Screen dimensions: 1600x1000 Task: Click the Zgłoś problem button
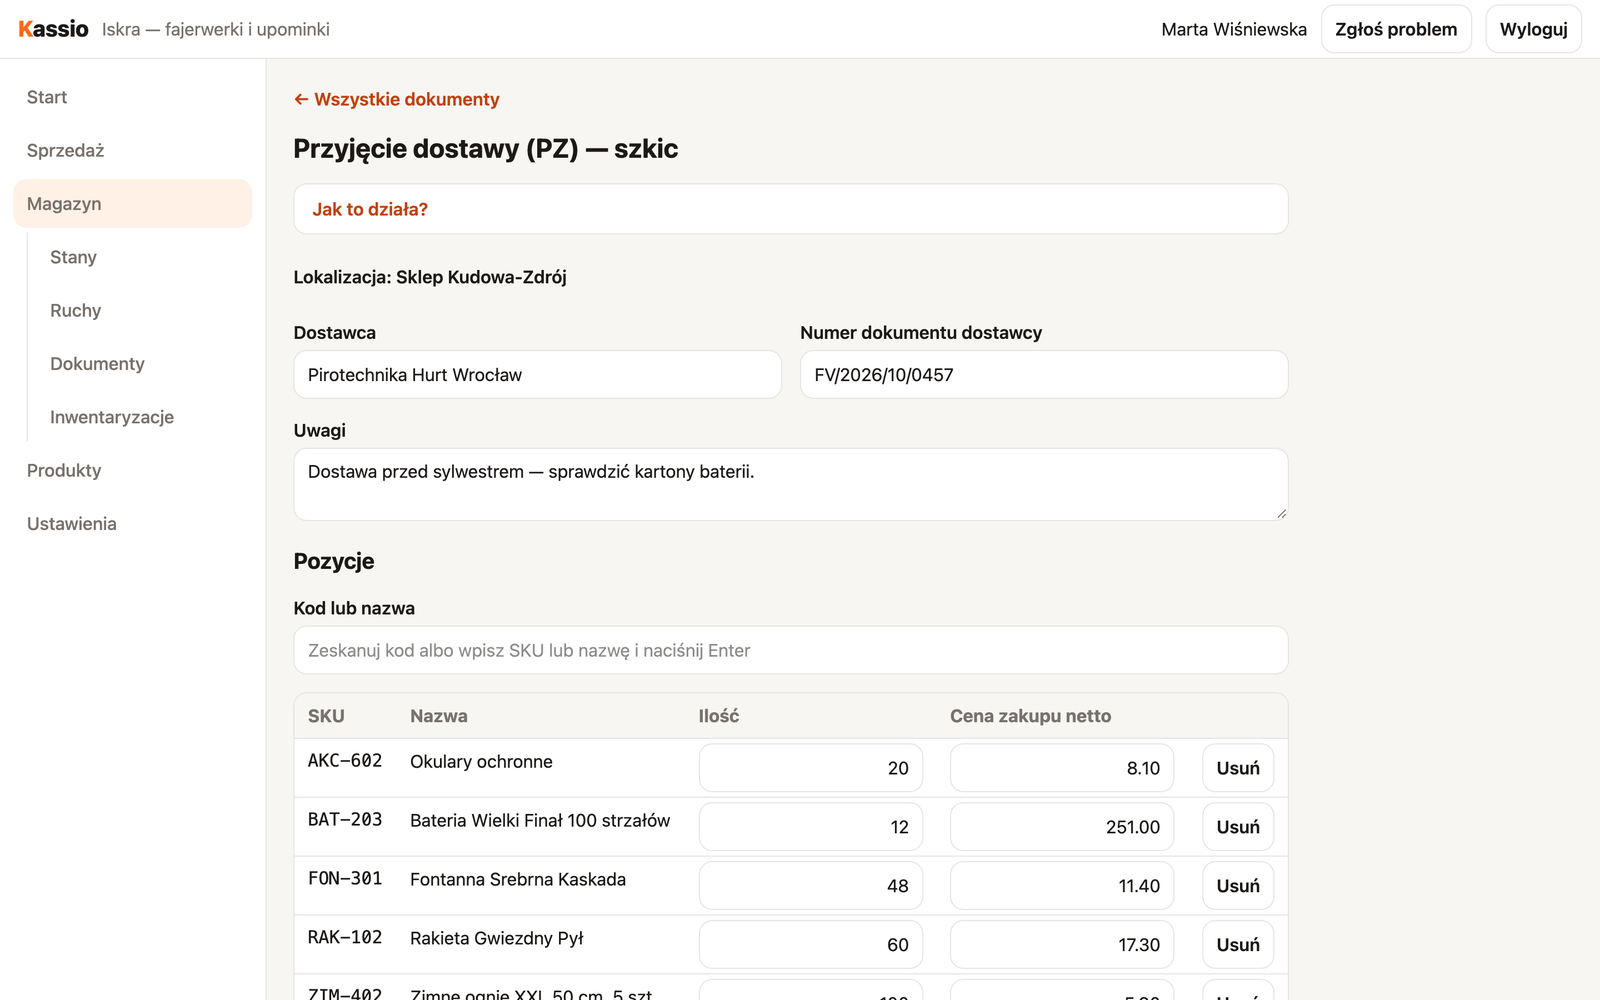point(1396,29)
